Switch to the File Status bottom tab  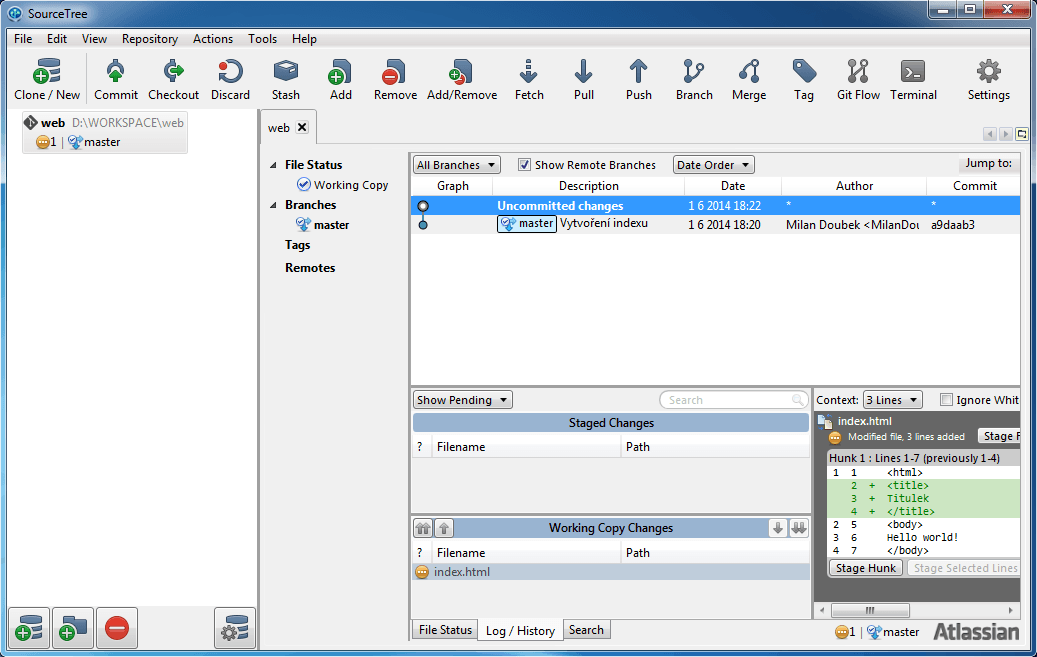click(445, 630)
